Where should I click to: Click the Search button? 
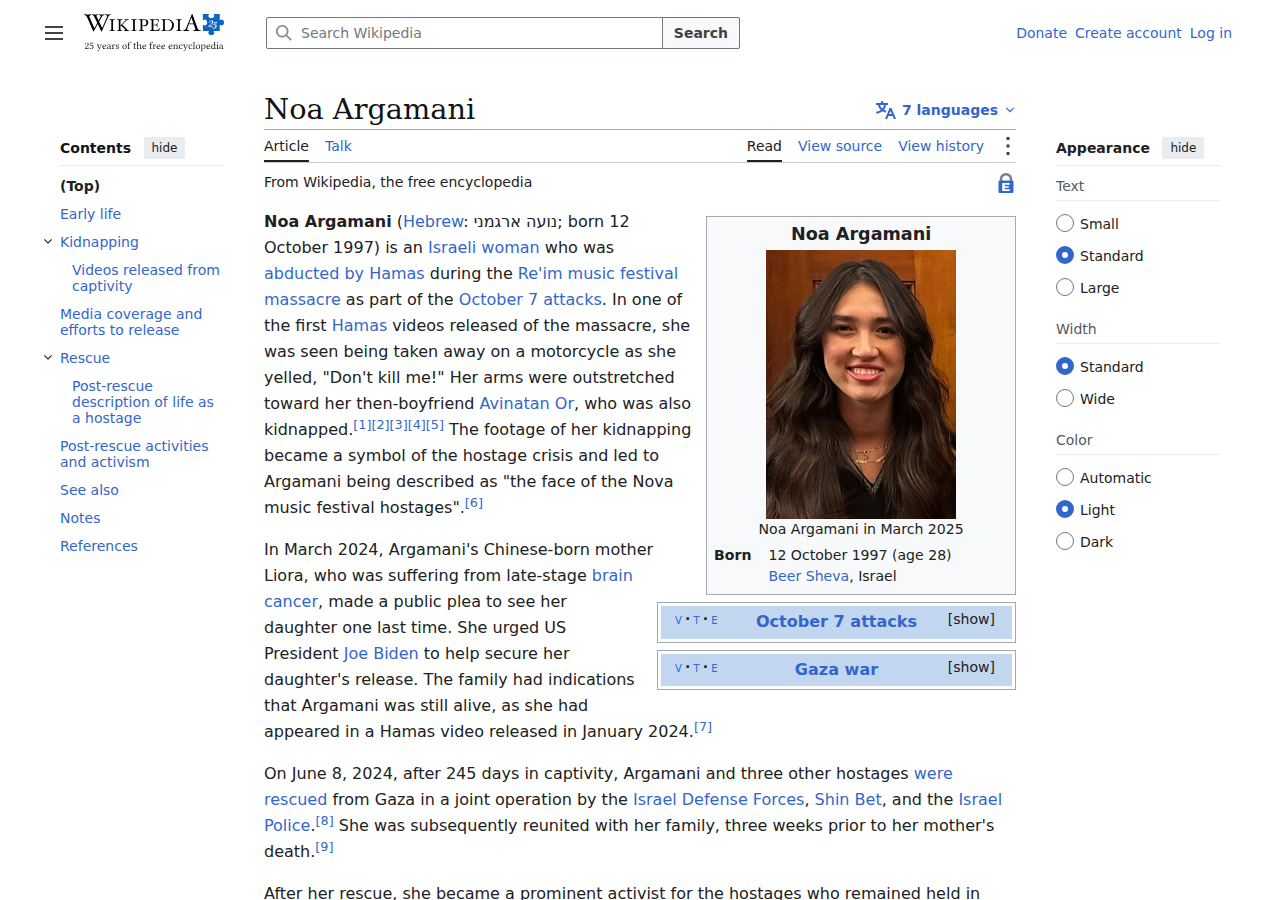point(701,33)
